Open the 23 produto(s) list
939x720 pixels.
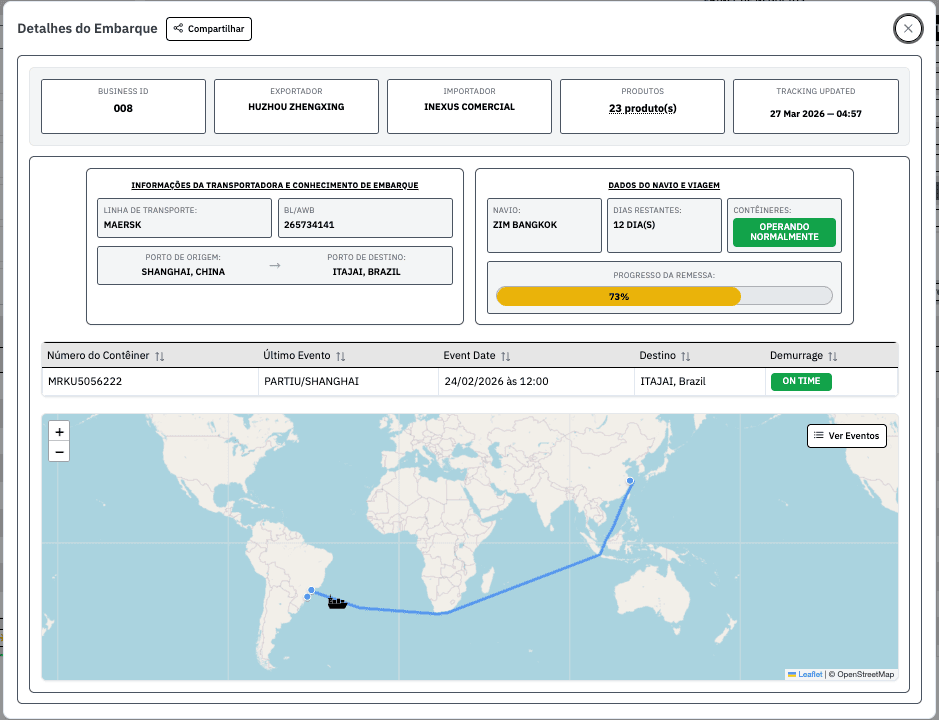[x=642, y=106]
